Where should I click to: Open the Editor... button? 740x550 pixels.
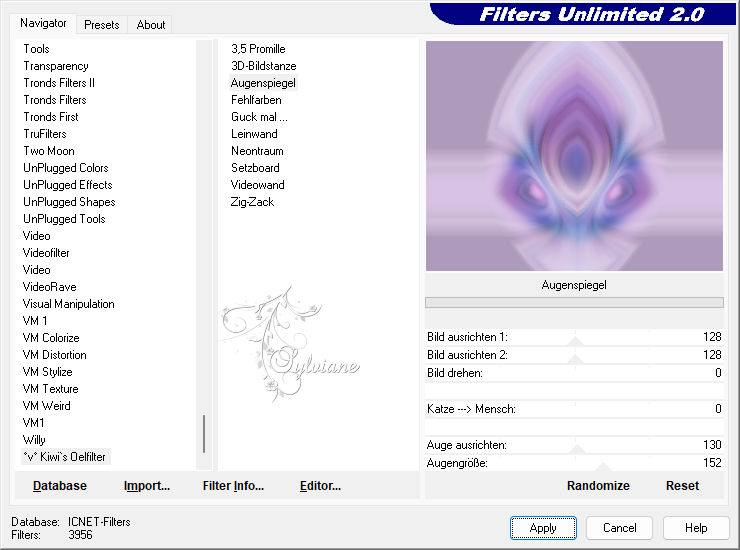coord(320,486)
